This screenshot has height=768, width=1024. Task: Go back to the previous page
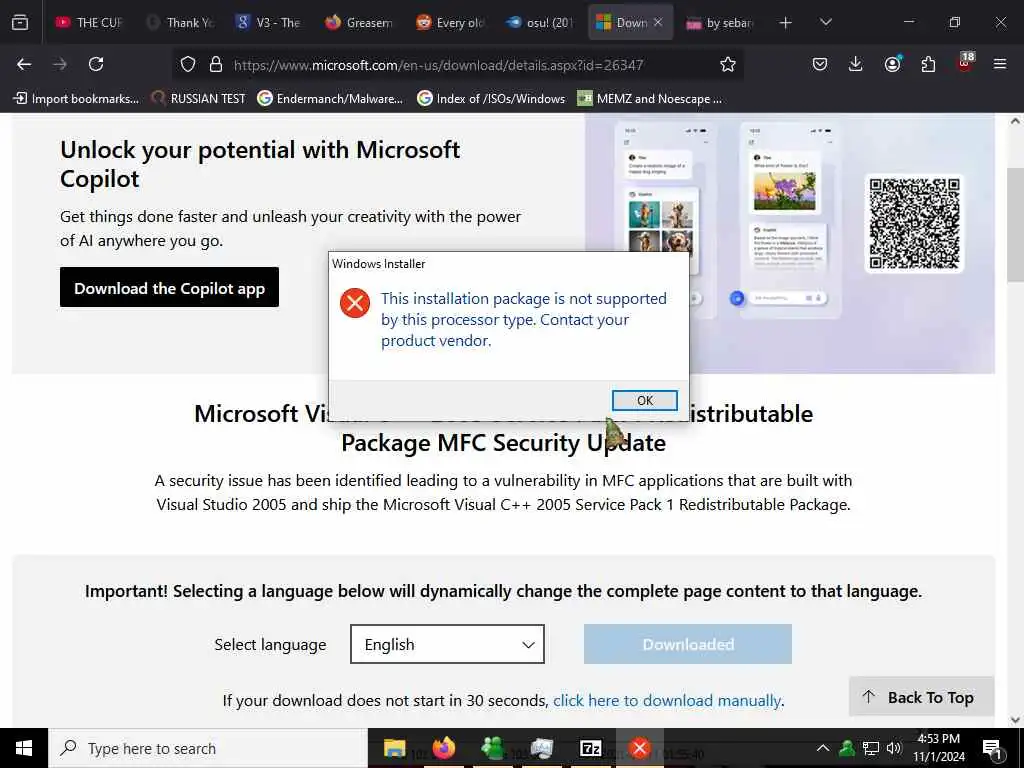pos(24,64)
